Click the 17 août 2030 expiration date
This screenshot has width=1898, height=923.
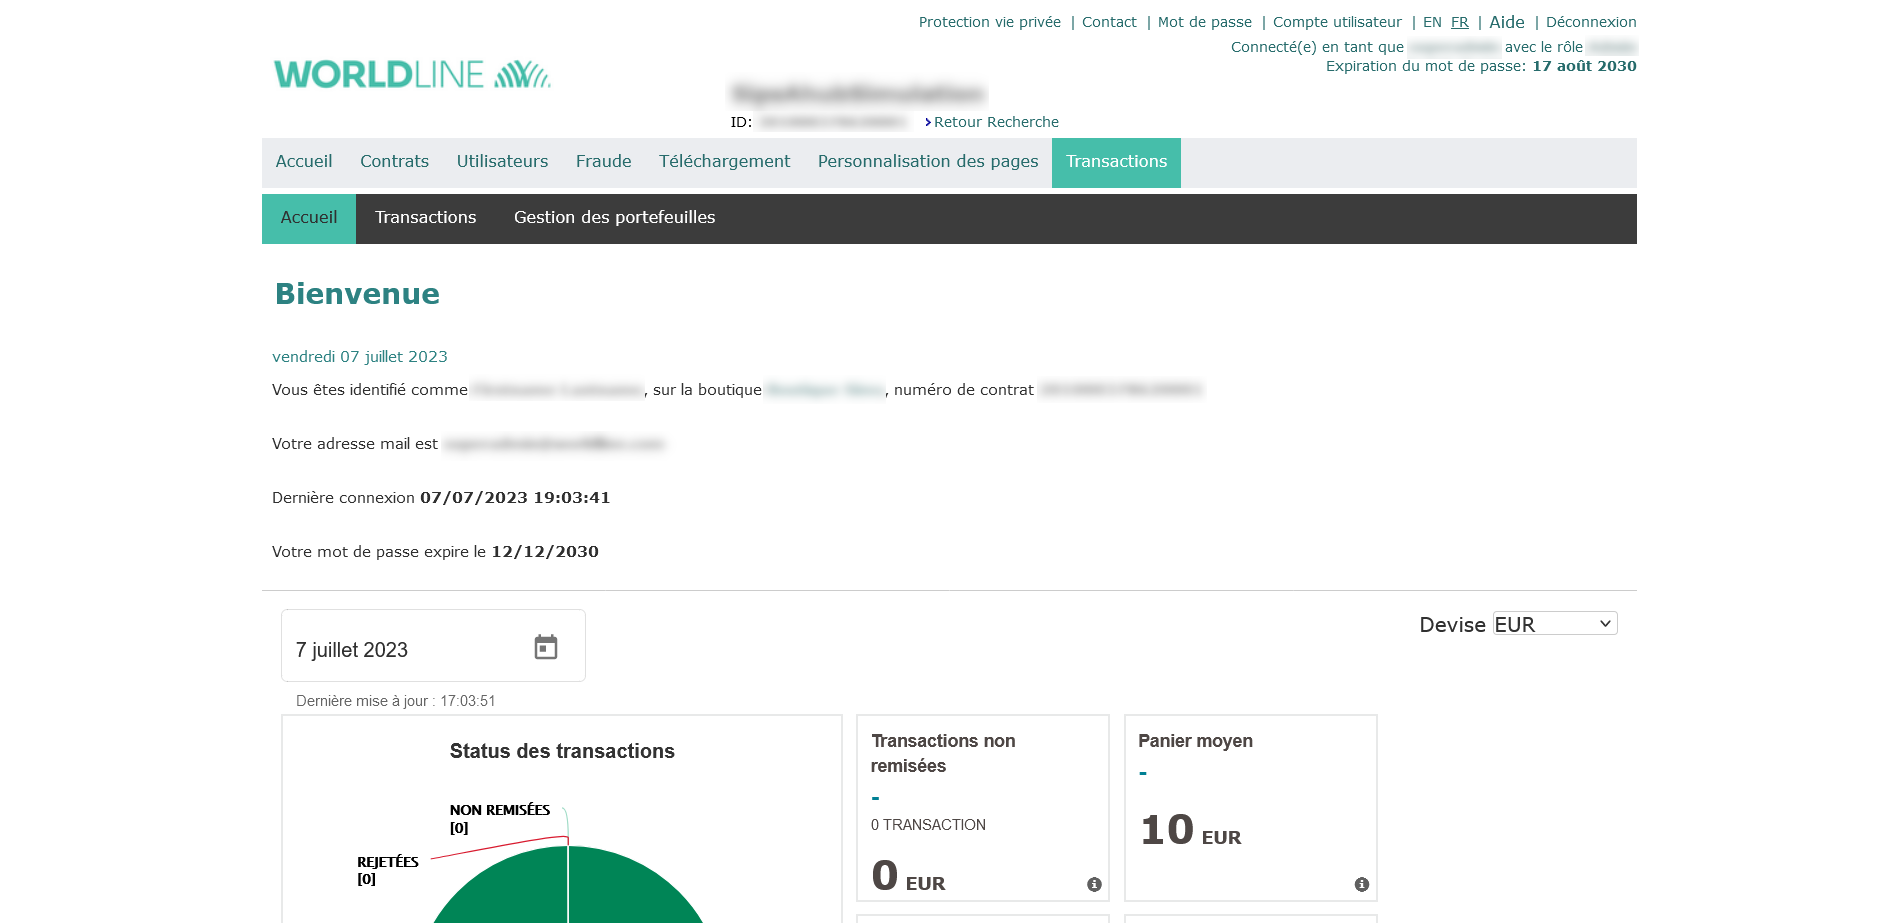1584,66
